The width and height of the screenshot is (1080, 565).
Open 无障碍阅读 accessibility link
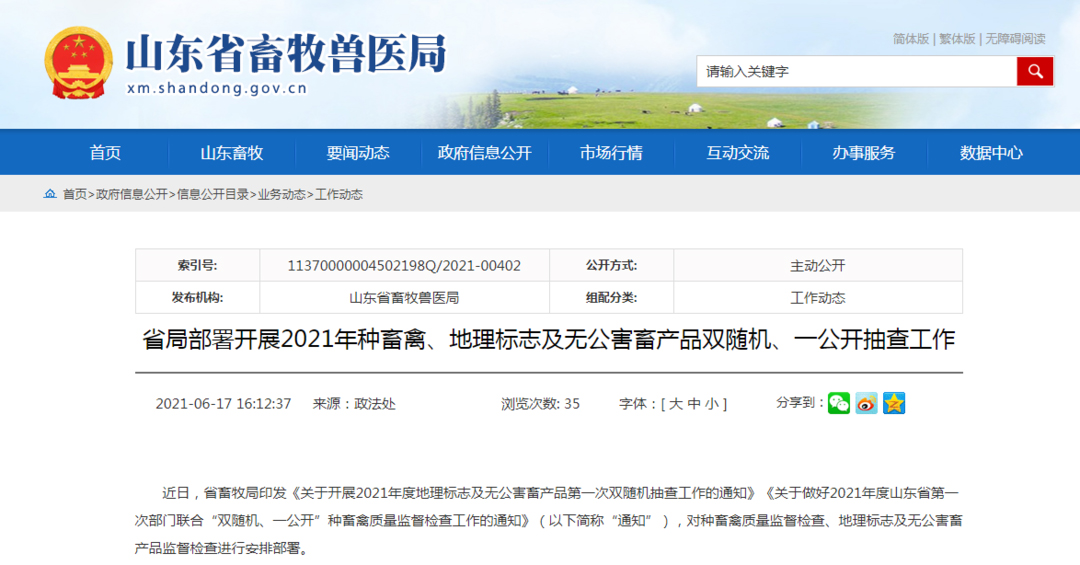click(1015, 39)
